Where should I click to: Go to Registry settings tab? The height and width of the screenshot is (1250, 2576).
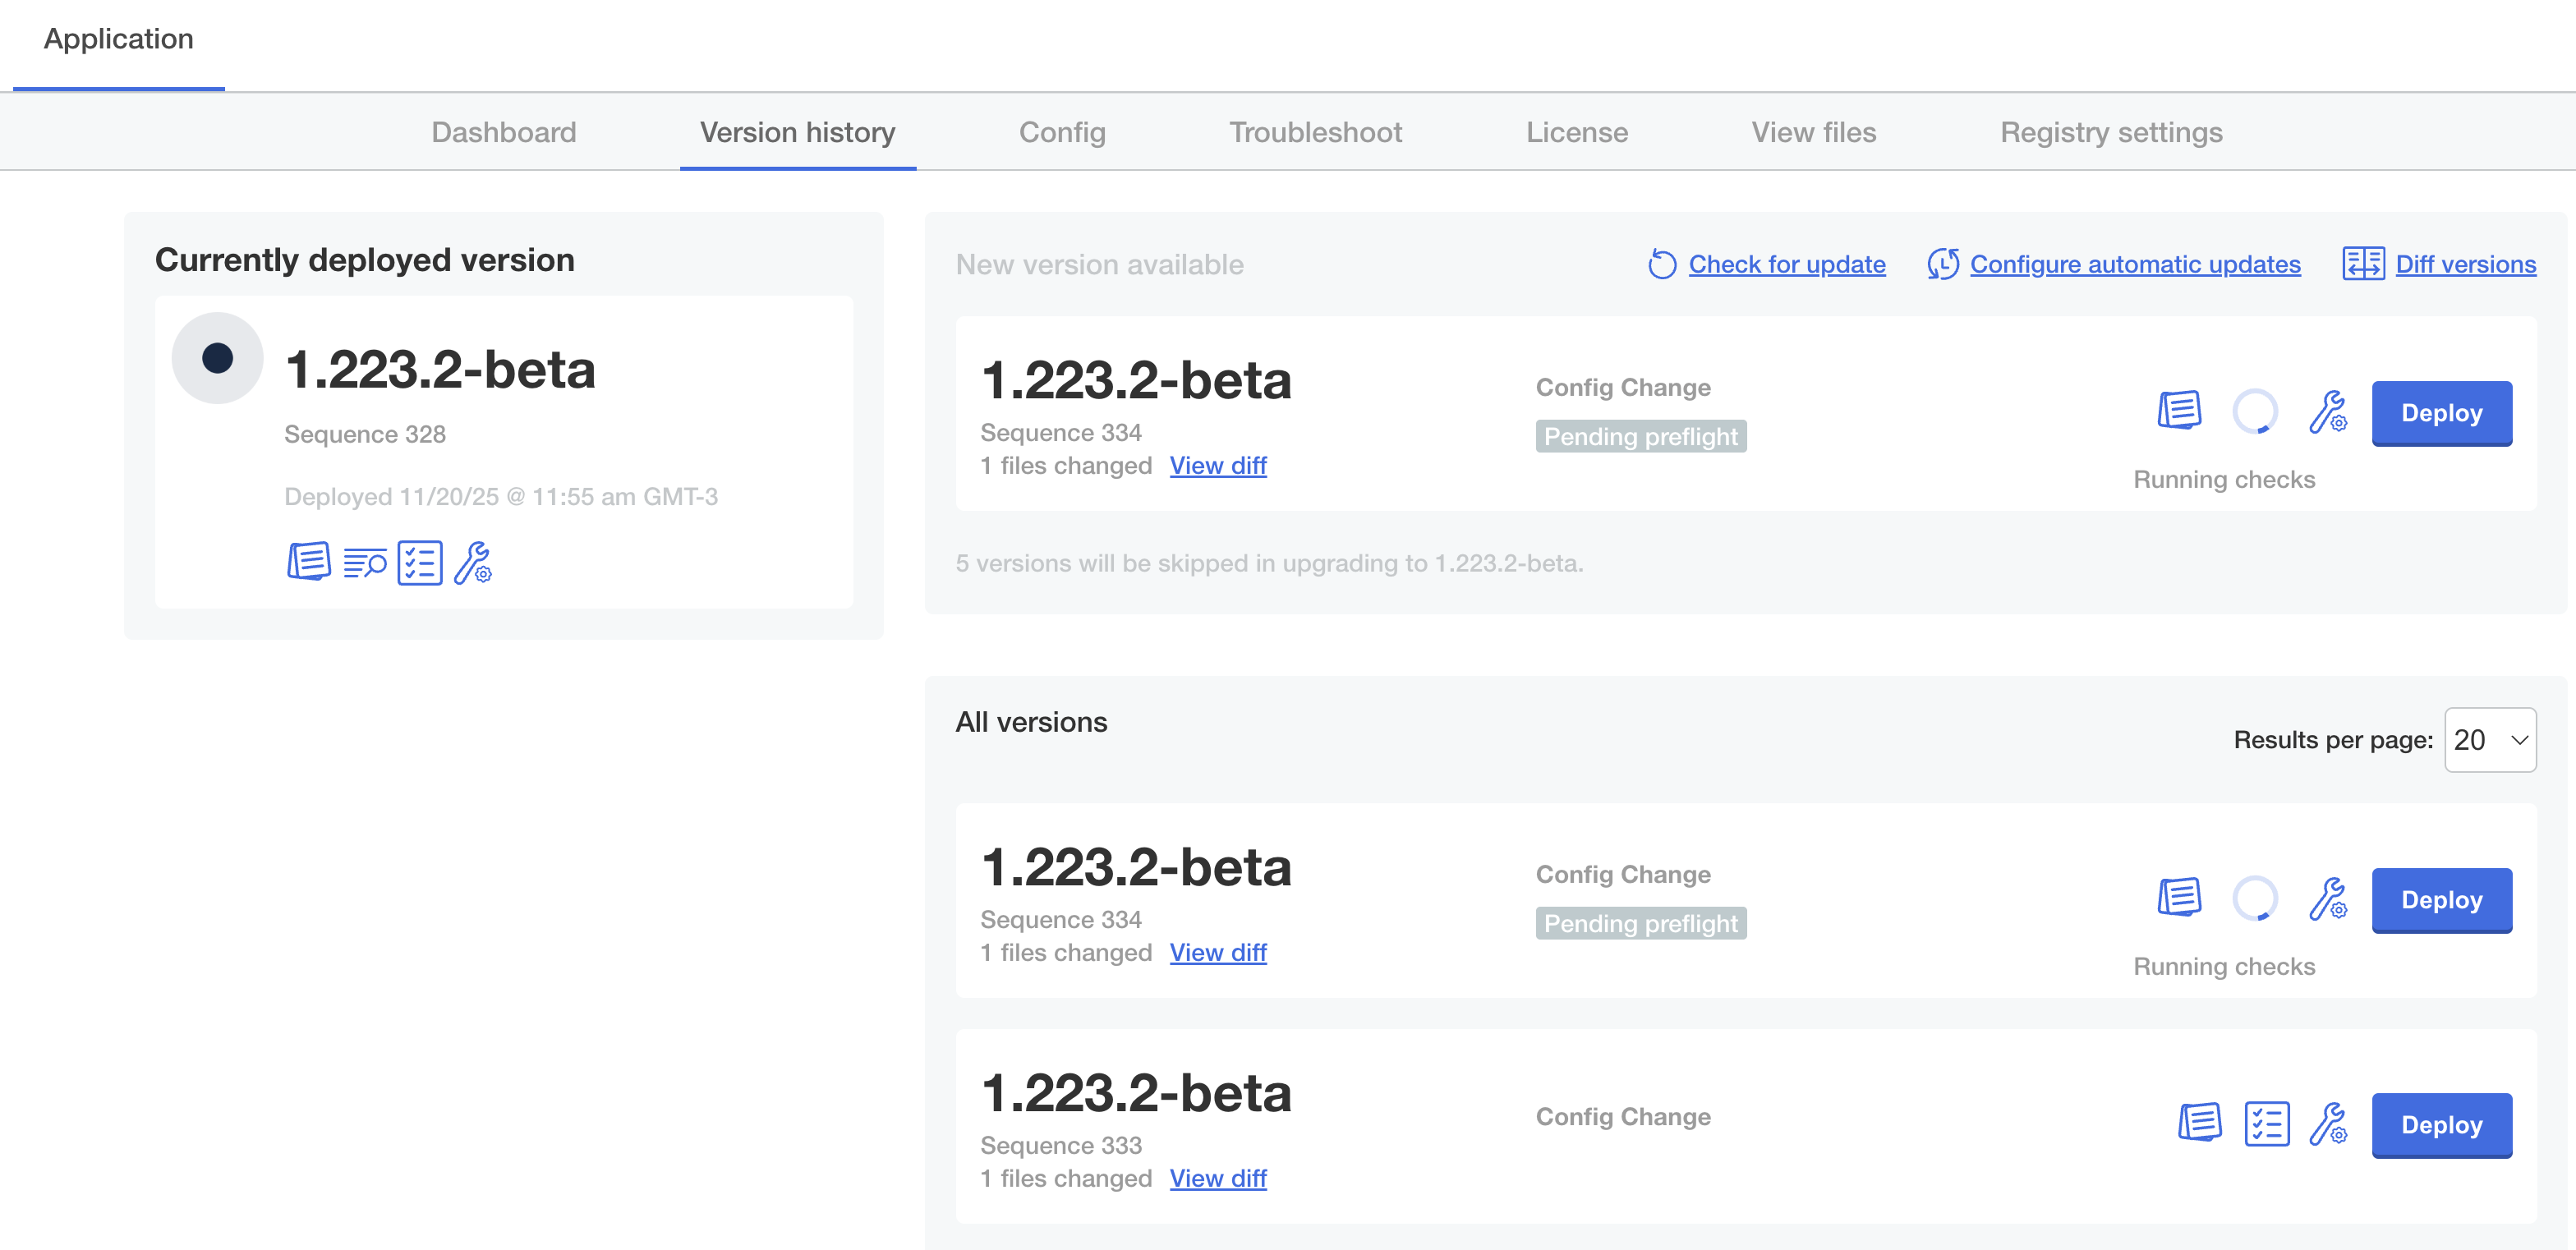pyautogui.click(x=2110, y=132)
